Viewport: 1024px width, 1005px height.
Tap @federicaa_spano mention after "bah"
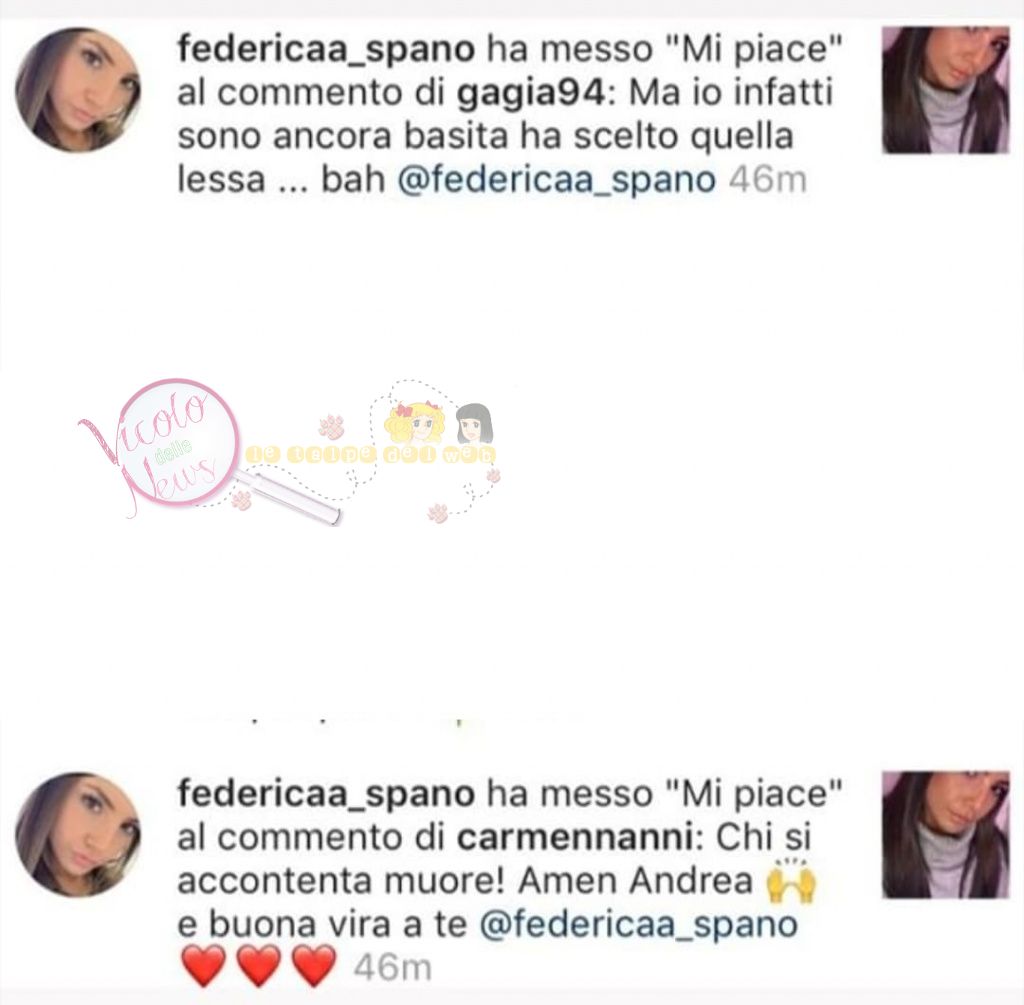pyautogui.click(x=556, y=180)
